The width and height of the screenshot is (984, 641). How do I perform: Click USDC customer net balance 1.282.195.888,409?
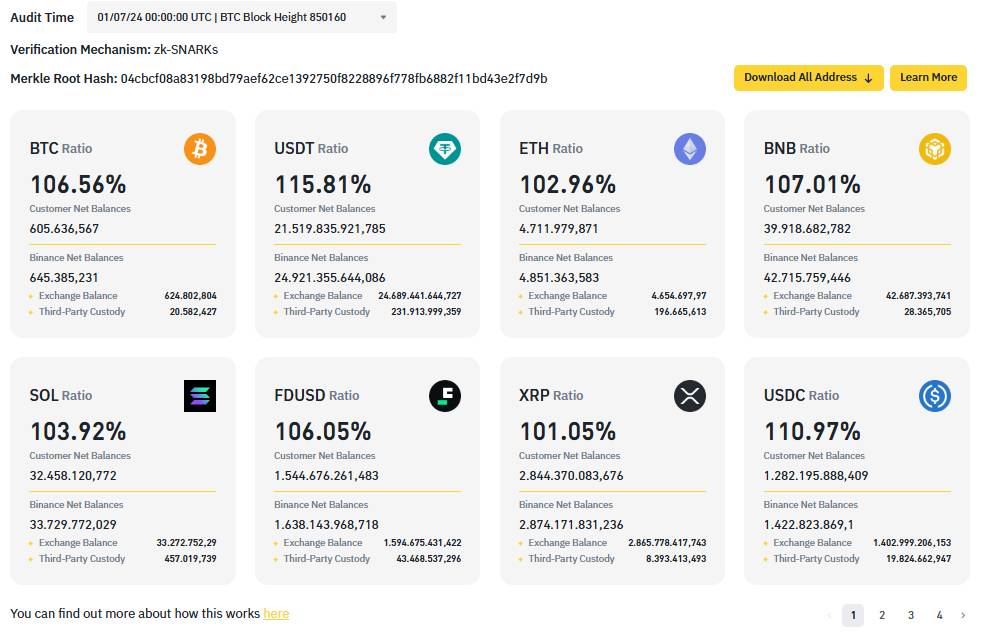[816, 476]
